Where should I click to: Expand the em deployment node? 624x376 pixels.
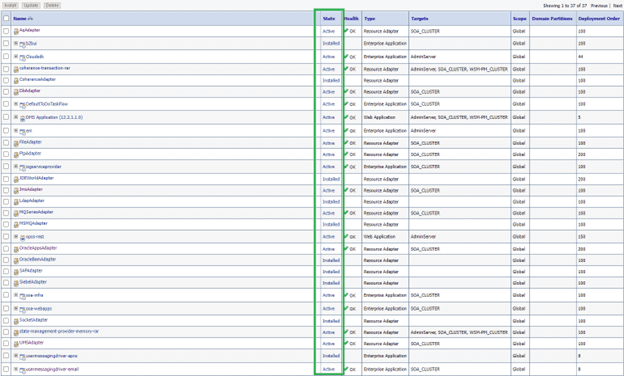[x=16, y=131]
